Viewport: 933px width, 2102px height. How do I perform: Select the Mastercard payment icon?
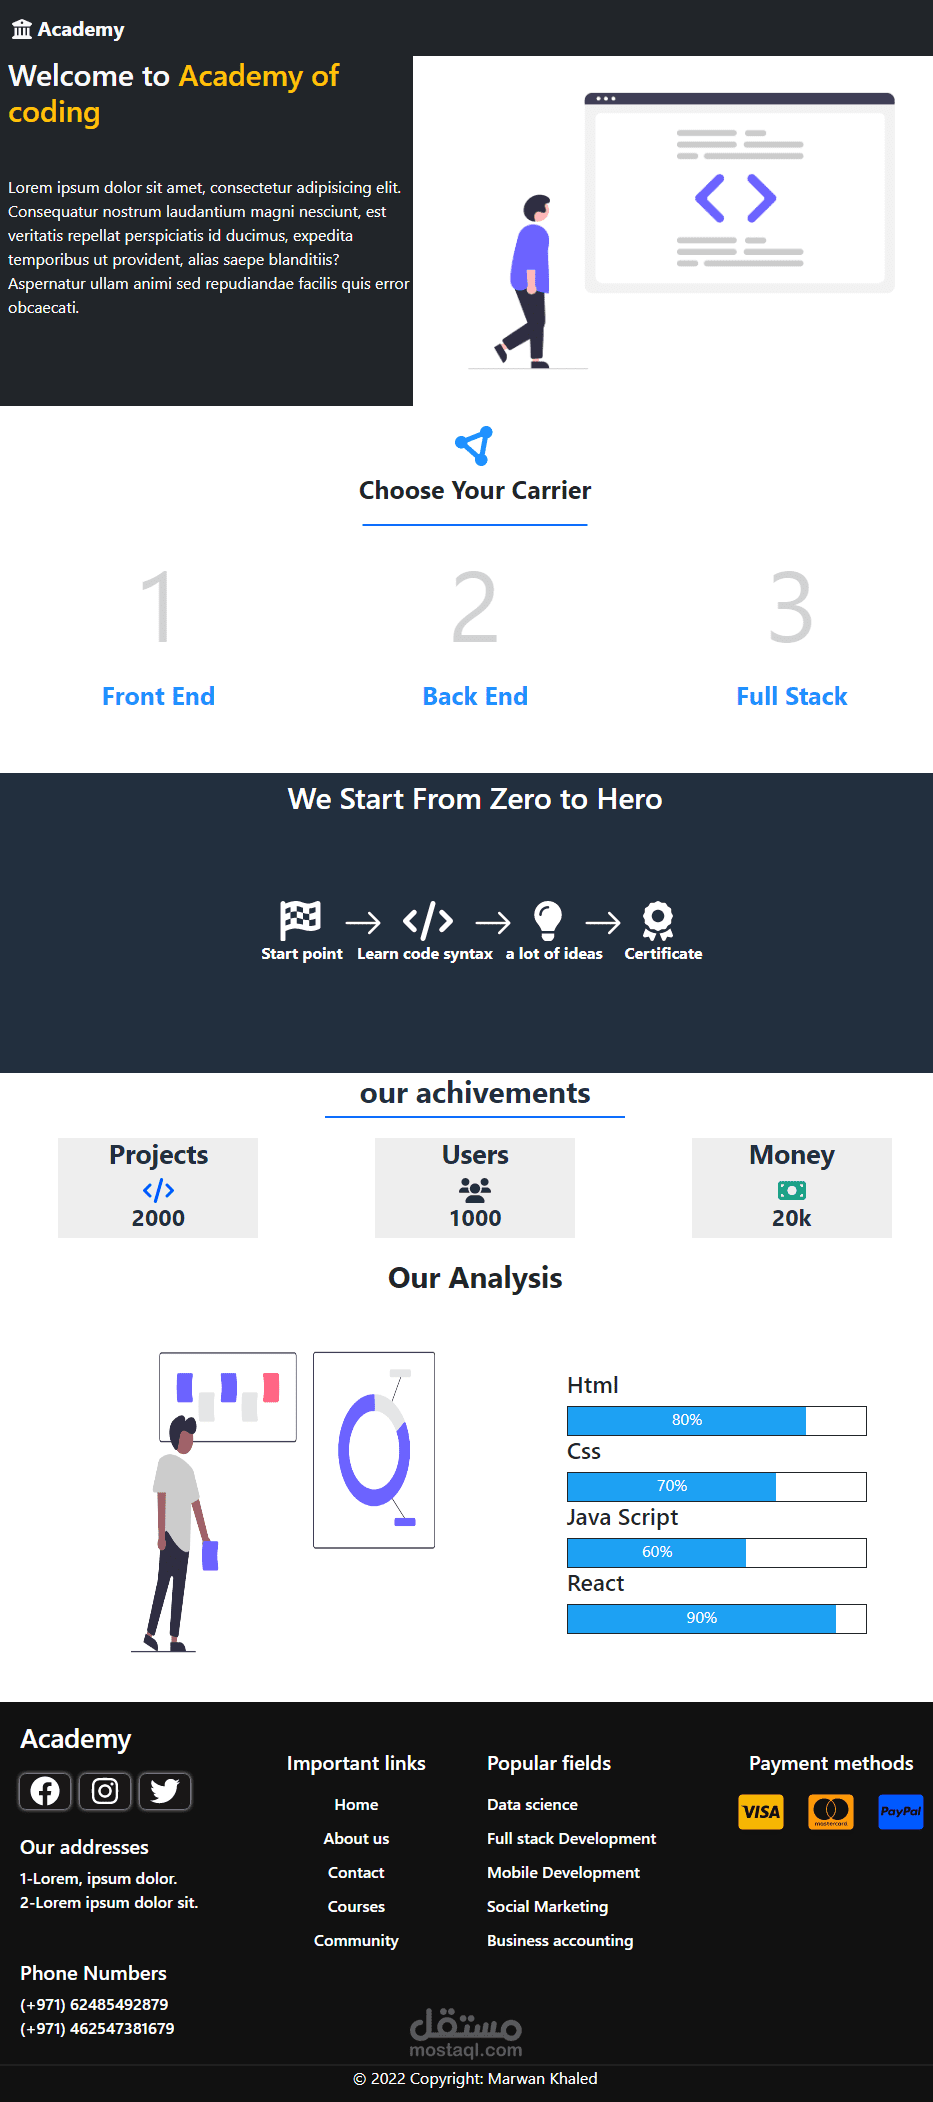click(x=831, y=1812)
